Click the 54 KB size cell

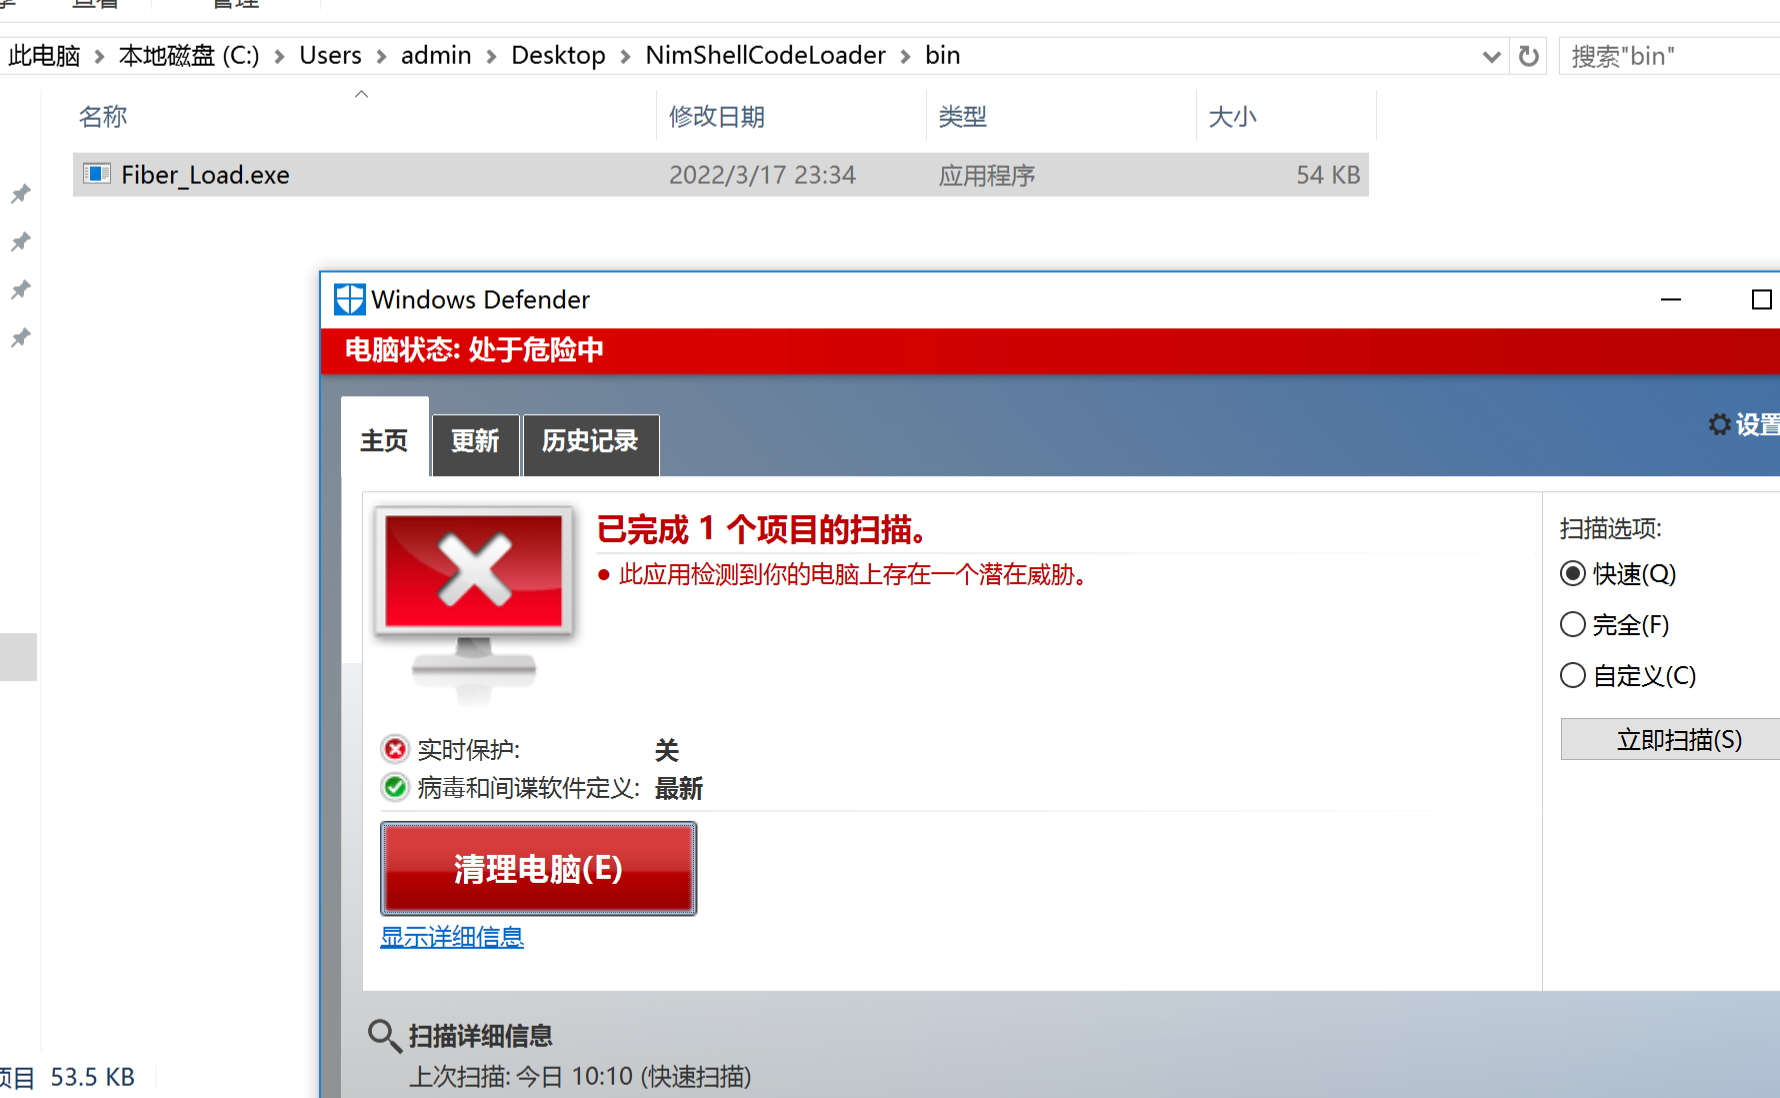point(1328,175)
